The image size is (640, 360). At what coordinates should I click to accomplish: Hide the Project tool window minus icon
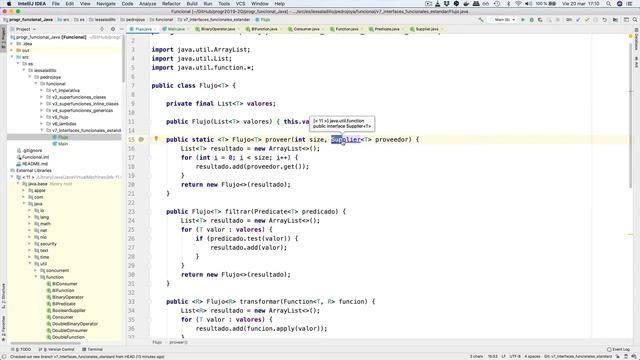coord(121,29)
